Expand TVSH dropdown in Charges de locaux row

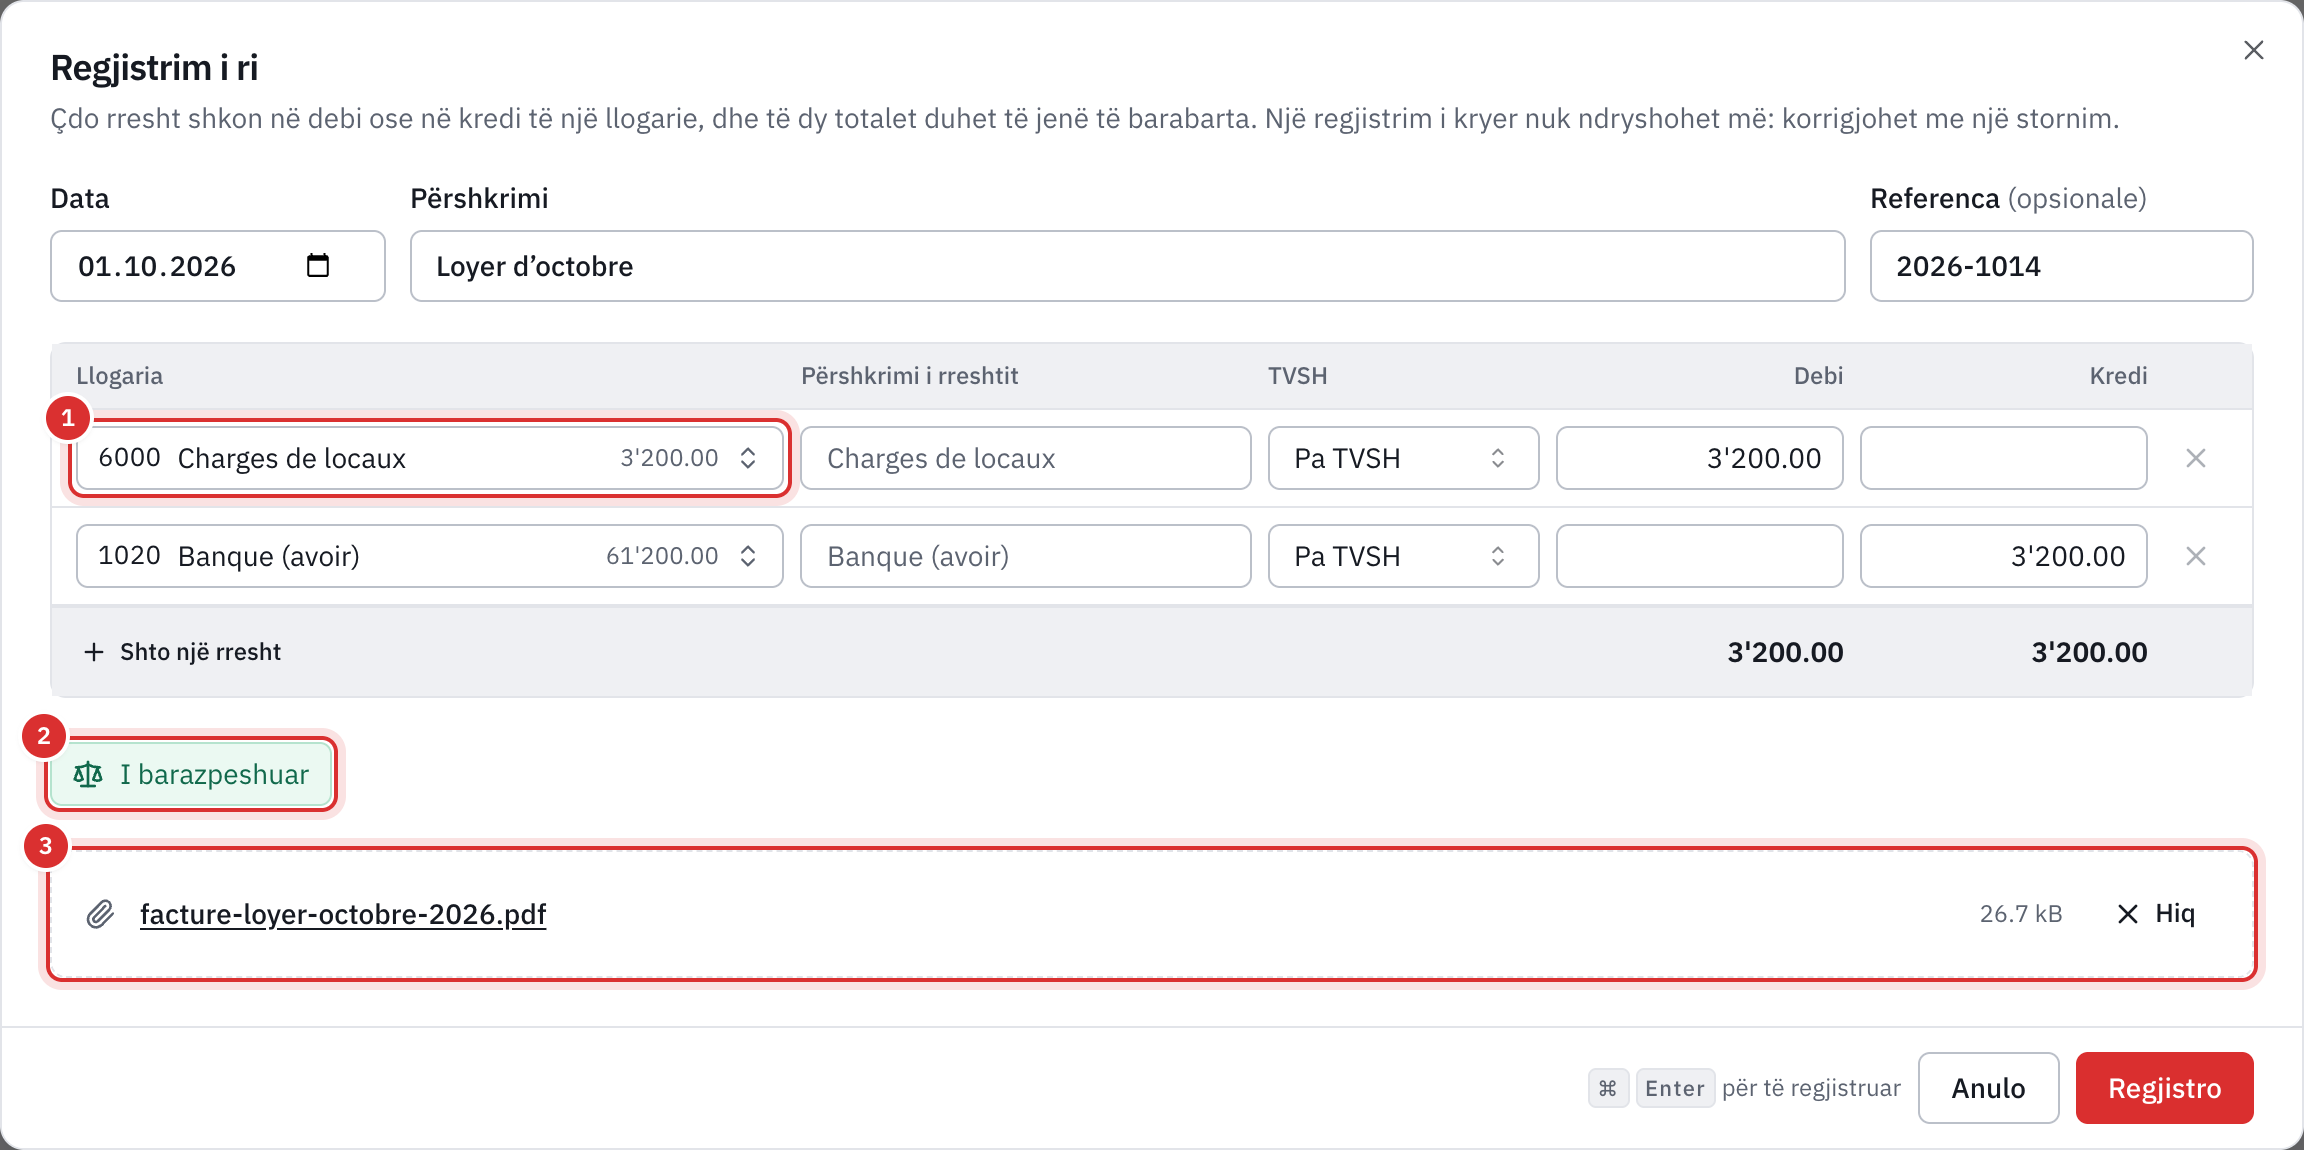pos(1403,458)
